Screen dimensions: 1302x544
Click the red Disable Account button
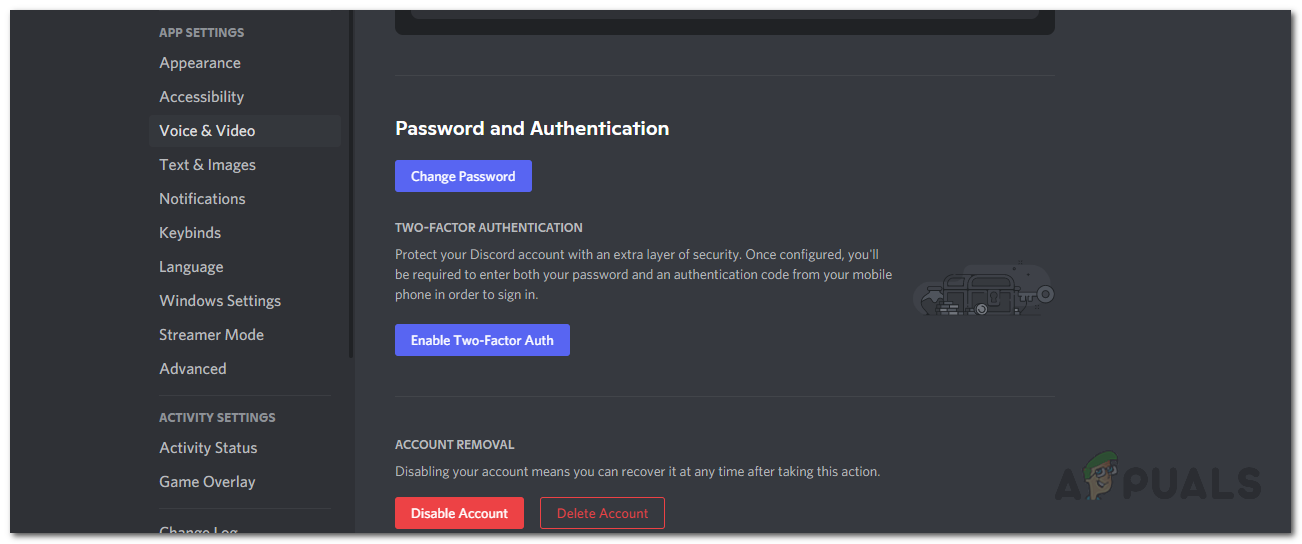(459, 513)
